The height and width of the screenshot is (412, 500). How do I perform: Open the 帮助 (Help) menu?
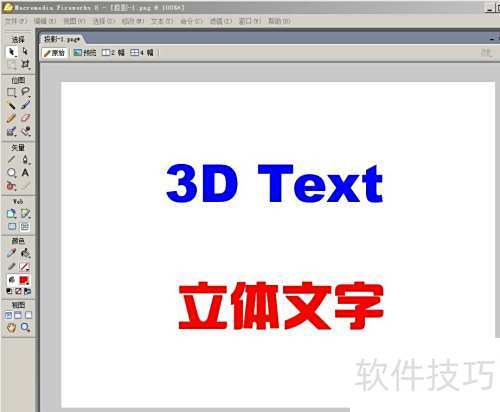tap(279, 21)
